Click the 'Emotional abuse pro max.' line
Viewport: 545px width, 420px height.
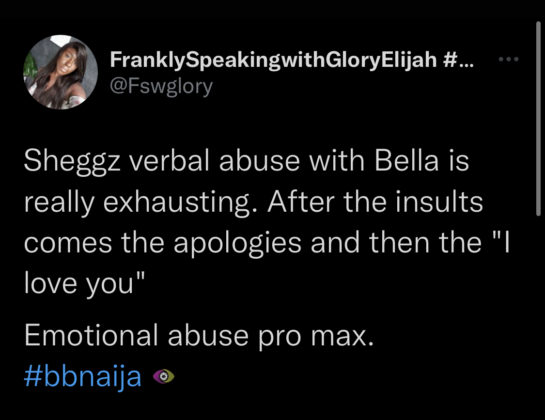(x=199, y=335)
